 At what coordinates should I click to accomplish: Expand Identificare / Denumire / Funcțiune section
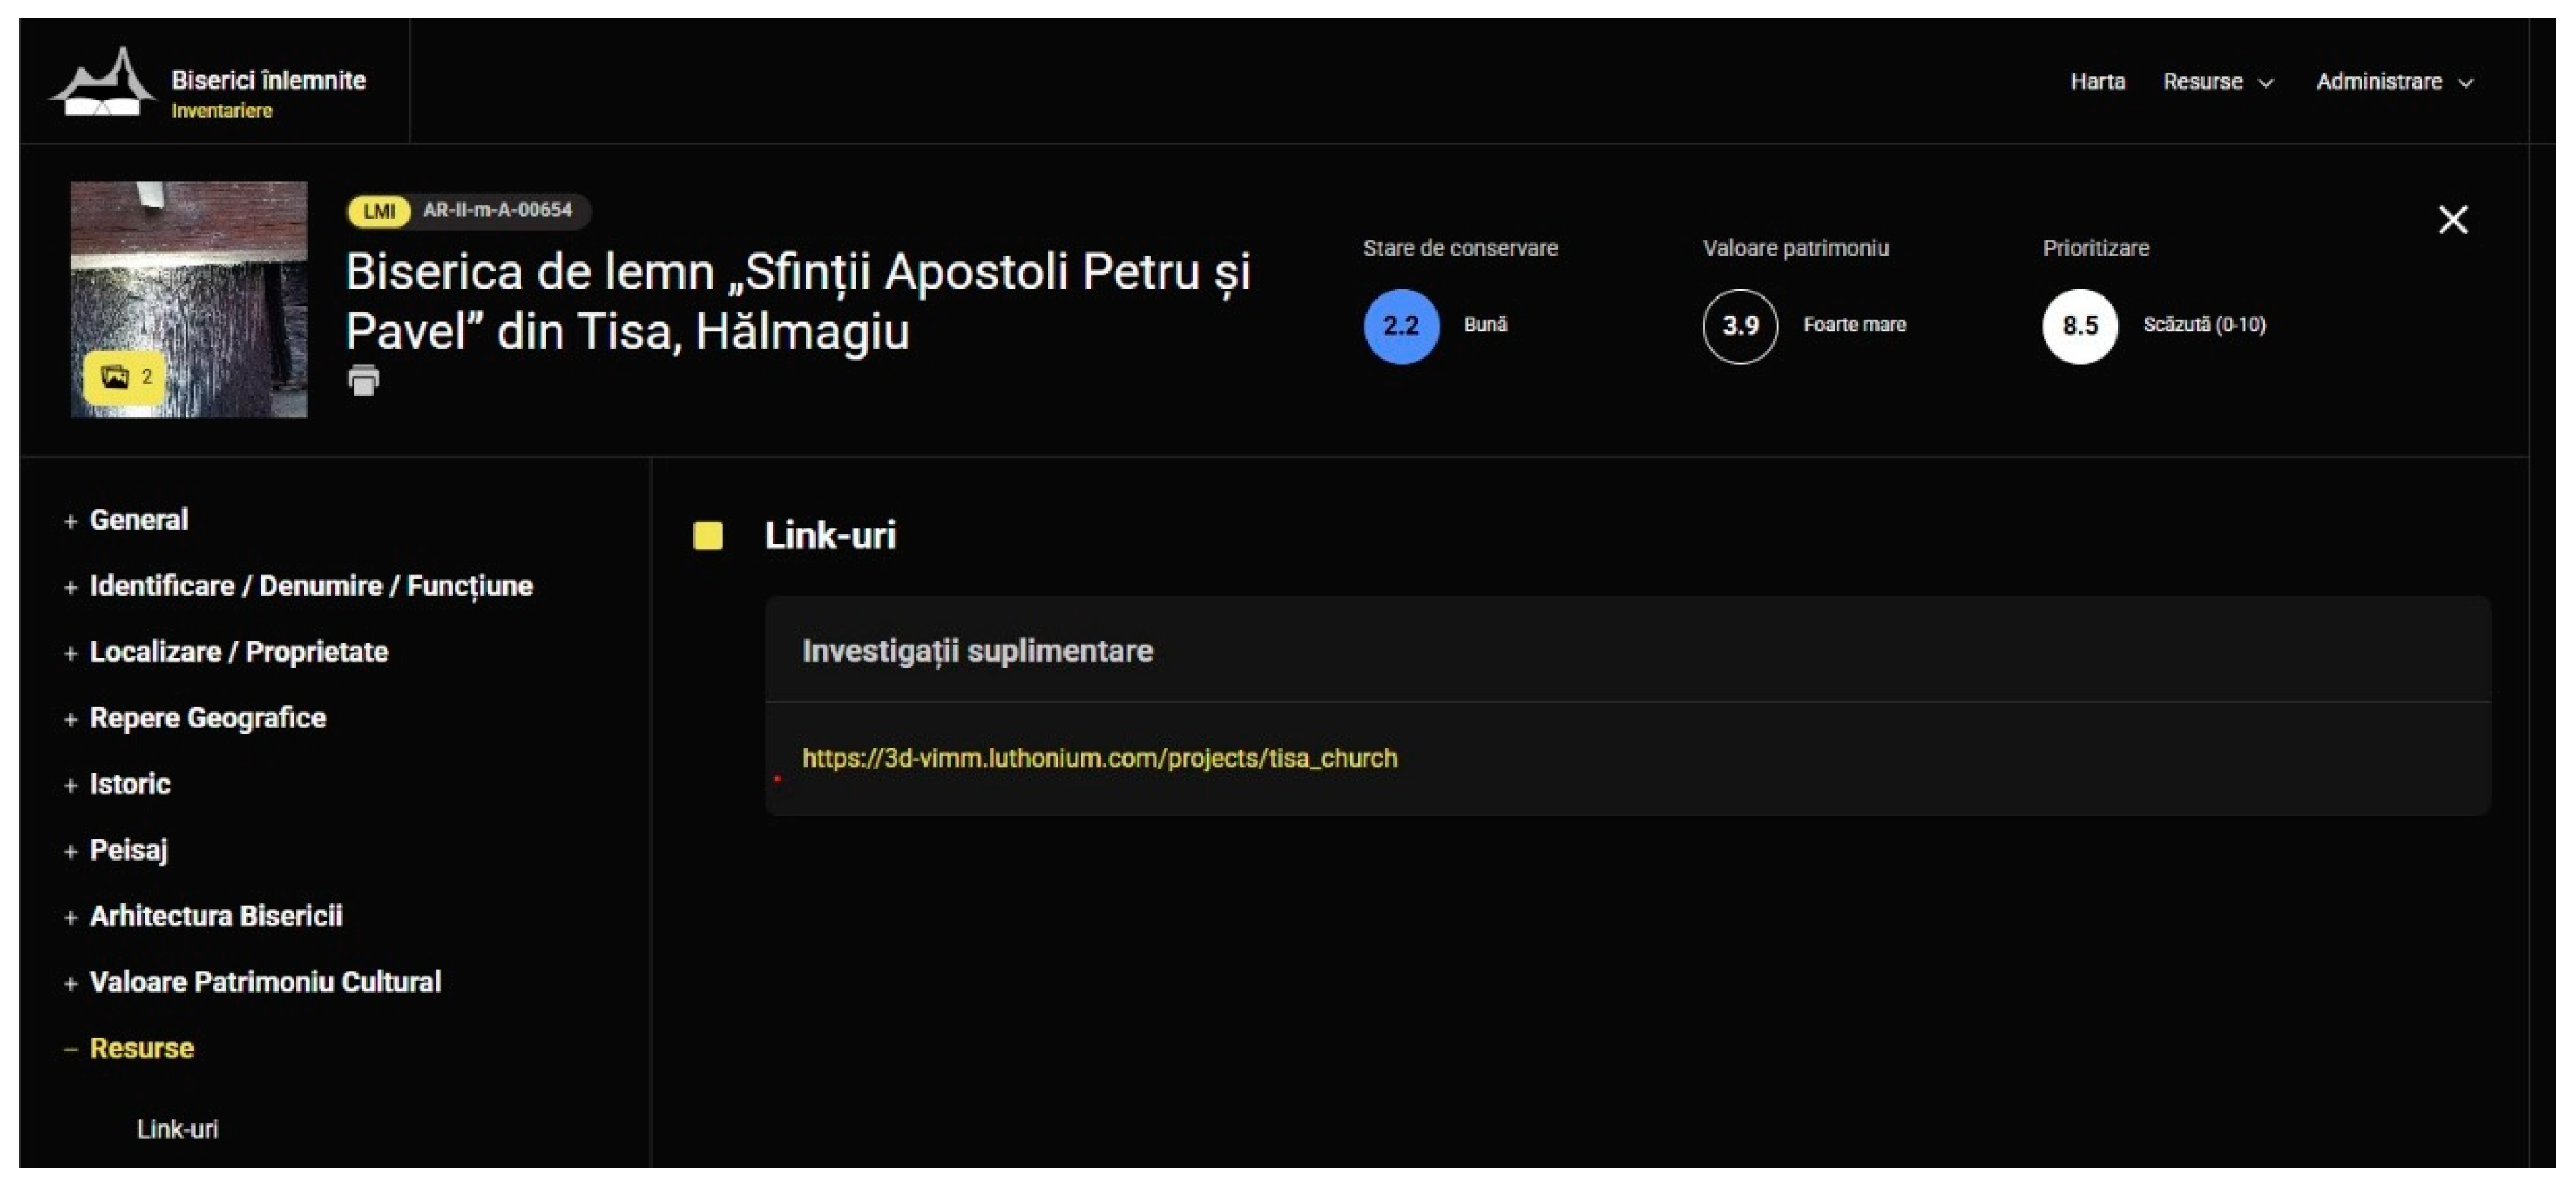point(310,586)
